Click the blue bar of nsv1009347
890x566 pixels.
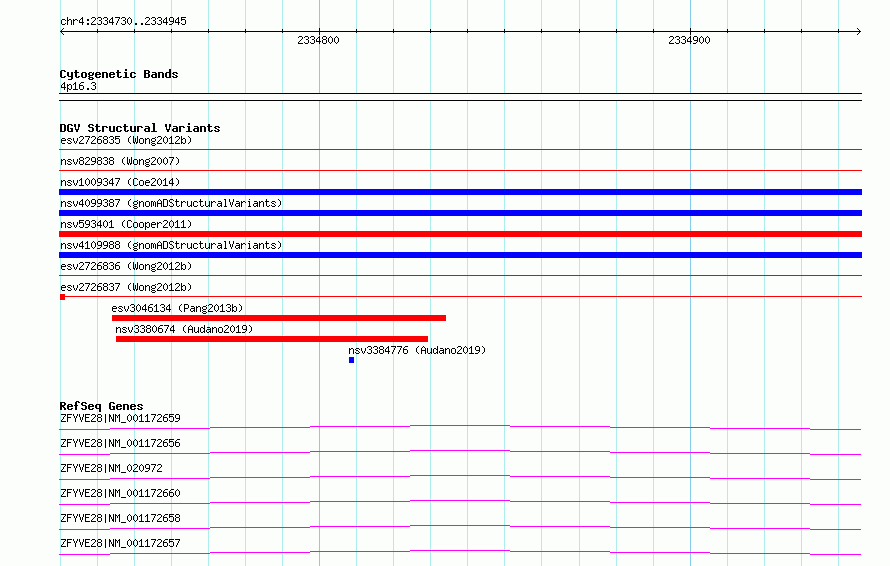[x=460, y=192]
